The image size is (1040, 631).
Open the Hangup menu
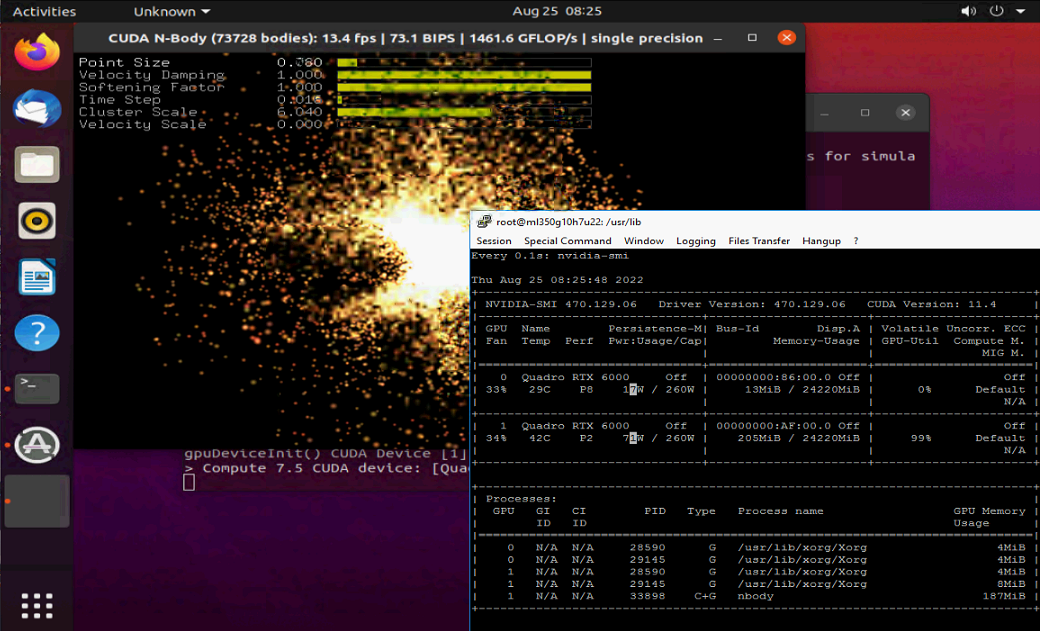(x=821, y=241)
